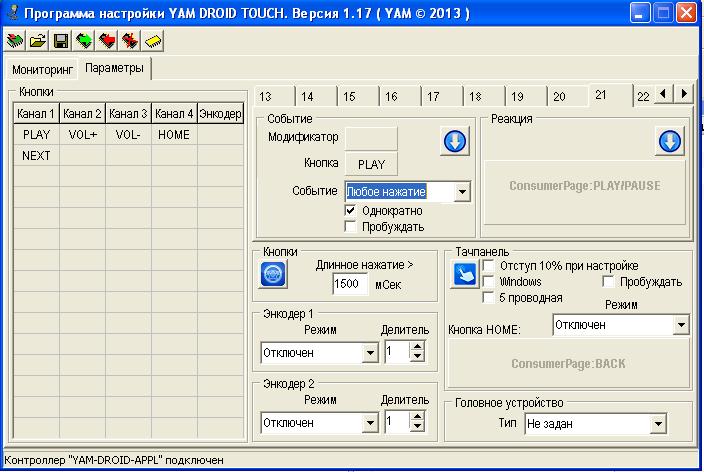Uncheck the Однократно checkbox
This screenshot has width=704, height=472.
(x=350, y=211)
